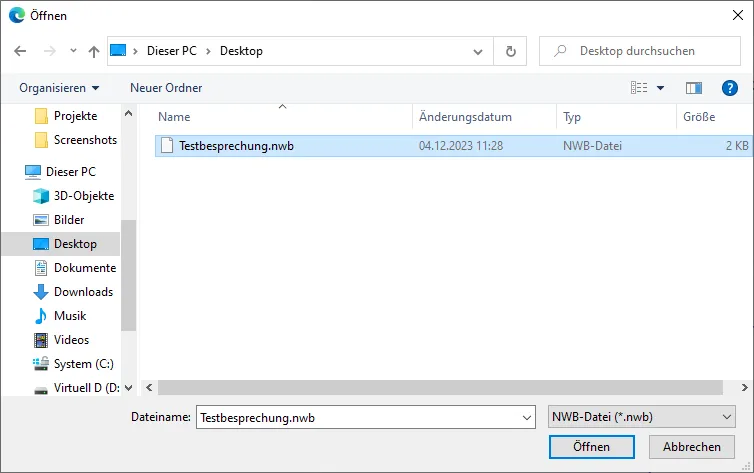Select Testbesprechung.nwb file in list

pos(236,146)
